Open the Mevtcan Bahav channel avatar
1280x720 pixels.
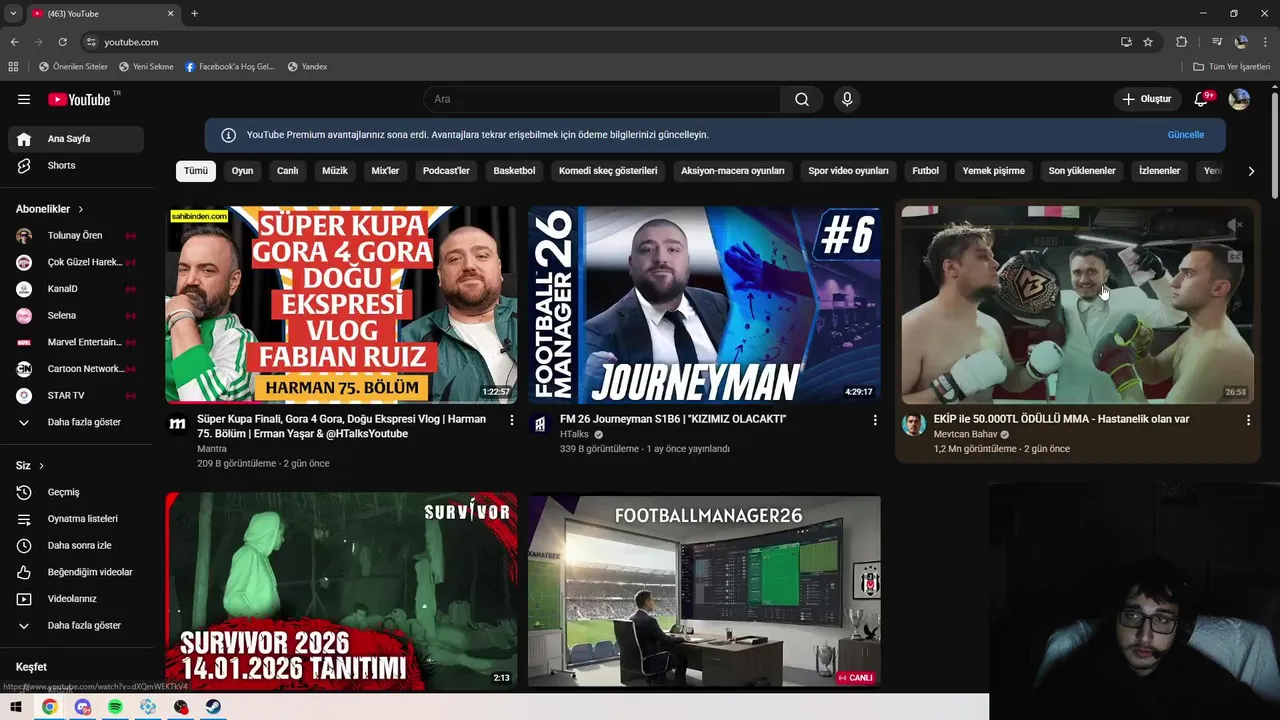914,424
